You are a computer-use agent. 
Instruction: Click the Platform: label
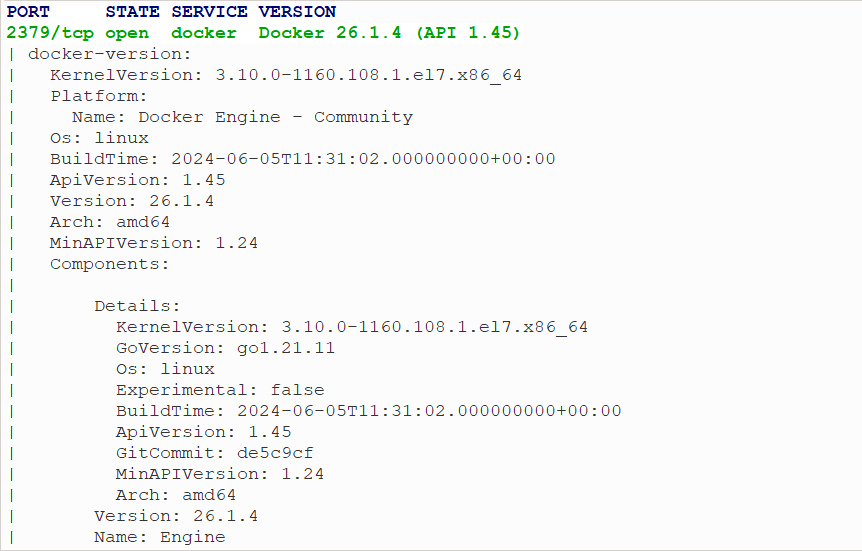click(99, 96)
